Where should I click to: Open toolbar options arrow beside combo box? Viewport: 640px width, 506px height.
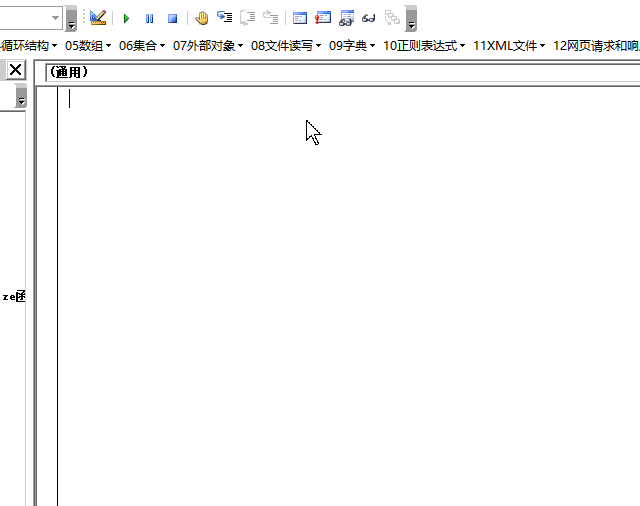(71, 18)
